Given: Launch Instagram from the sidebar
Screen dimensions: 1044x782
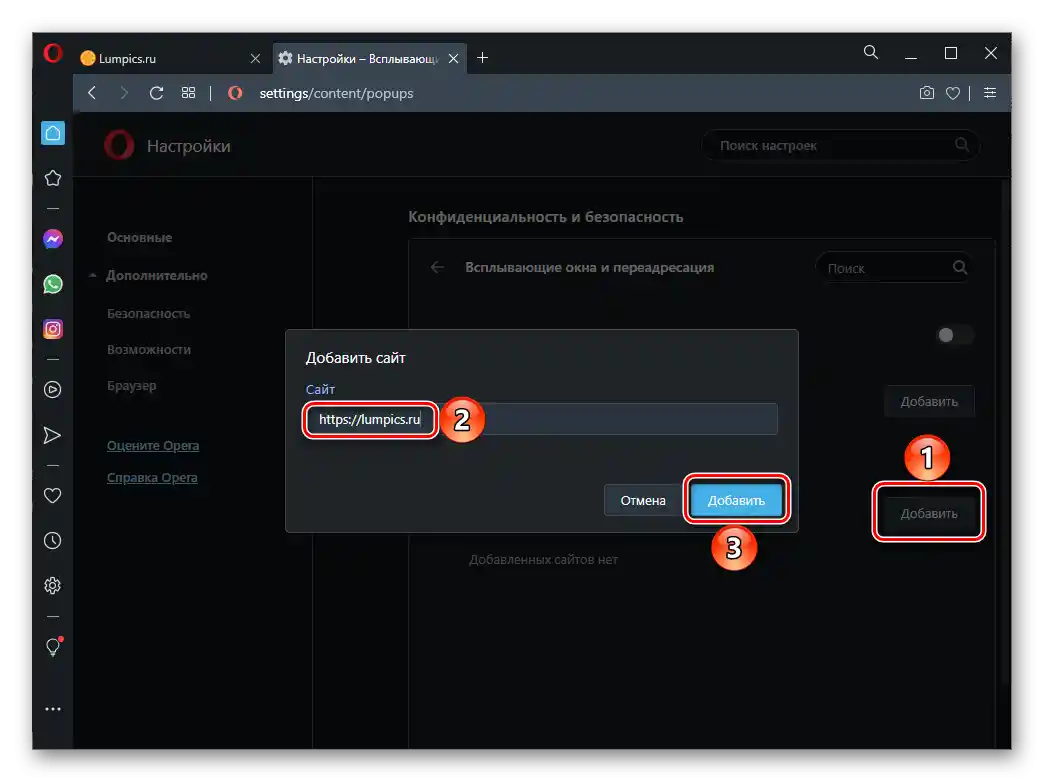Looking at the screenshot, I should [53, 329].
